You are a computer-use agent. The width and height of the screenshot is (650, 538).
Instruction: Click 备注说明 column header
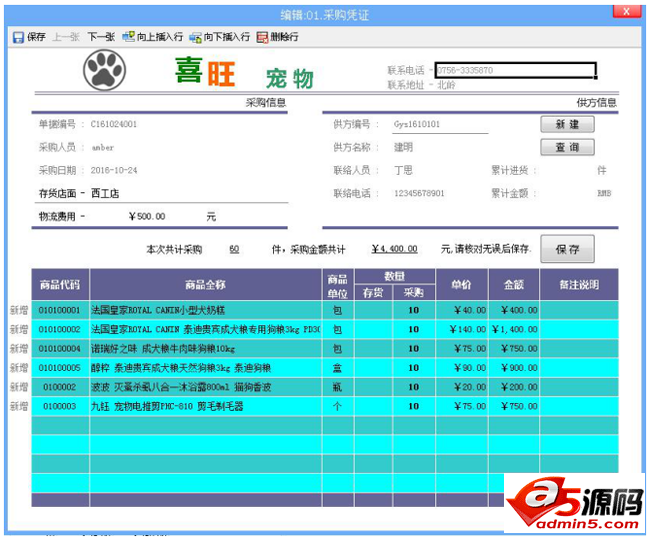coord(579,284)
